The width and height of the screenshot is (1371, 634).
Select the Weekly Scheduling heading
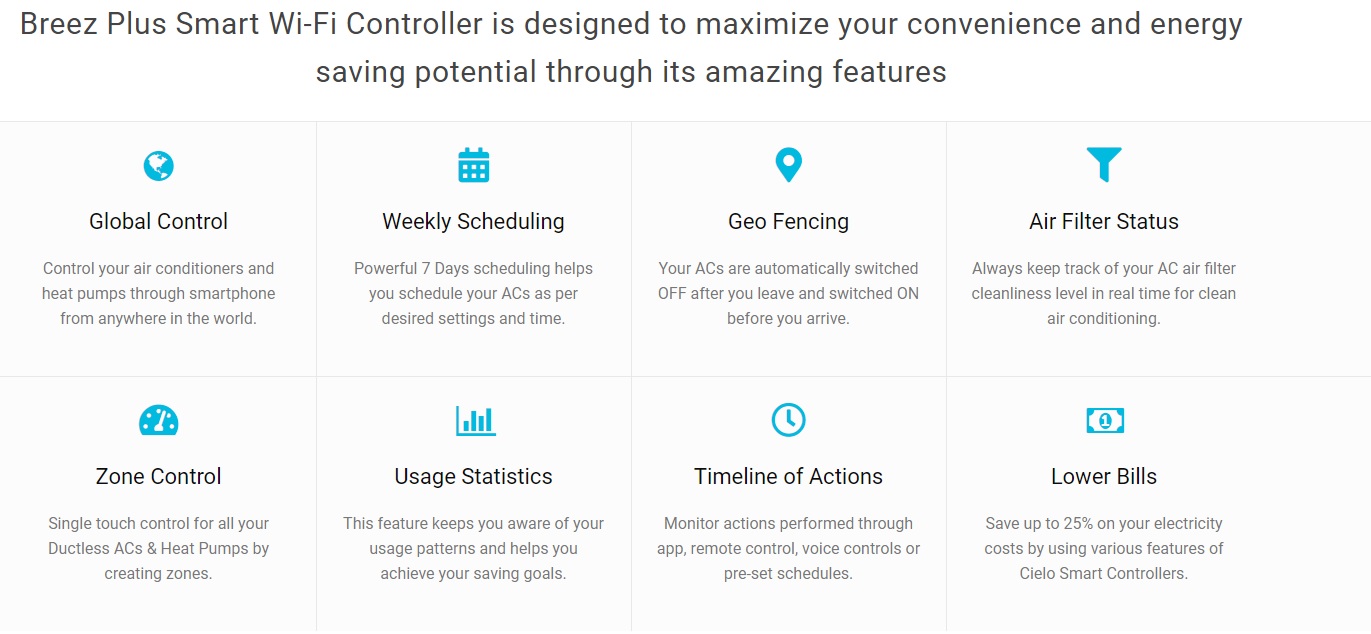(473, 221)
